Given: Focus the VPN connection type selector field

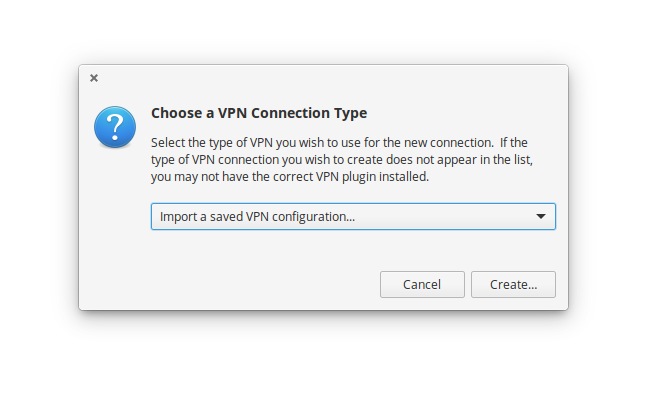Looking at the screenshot, I should (x=353, y=216).
